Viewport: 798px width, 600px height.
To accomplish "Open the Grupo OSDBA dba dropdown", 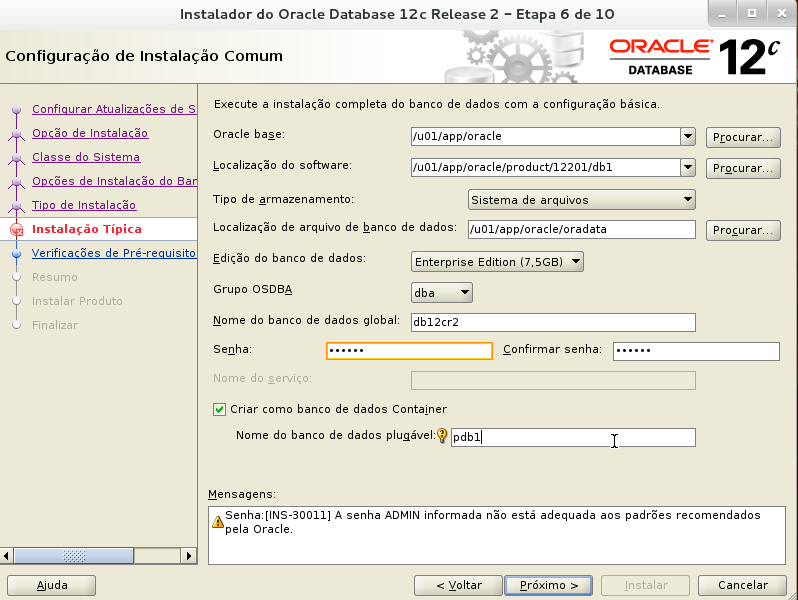I will pyautogui.click(x=442, y=293).
